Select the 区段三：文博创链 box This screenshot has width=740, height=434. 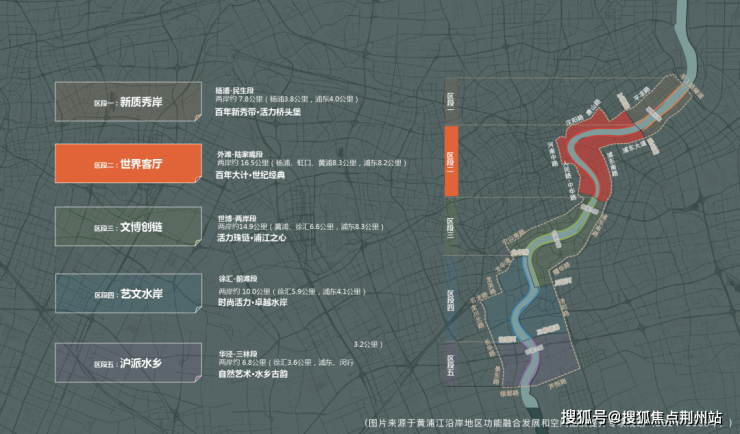128,226
